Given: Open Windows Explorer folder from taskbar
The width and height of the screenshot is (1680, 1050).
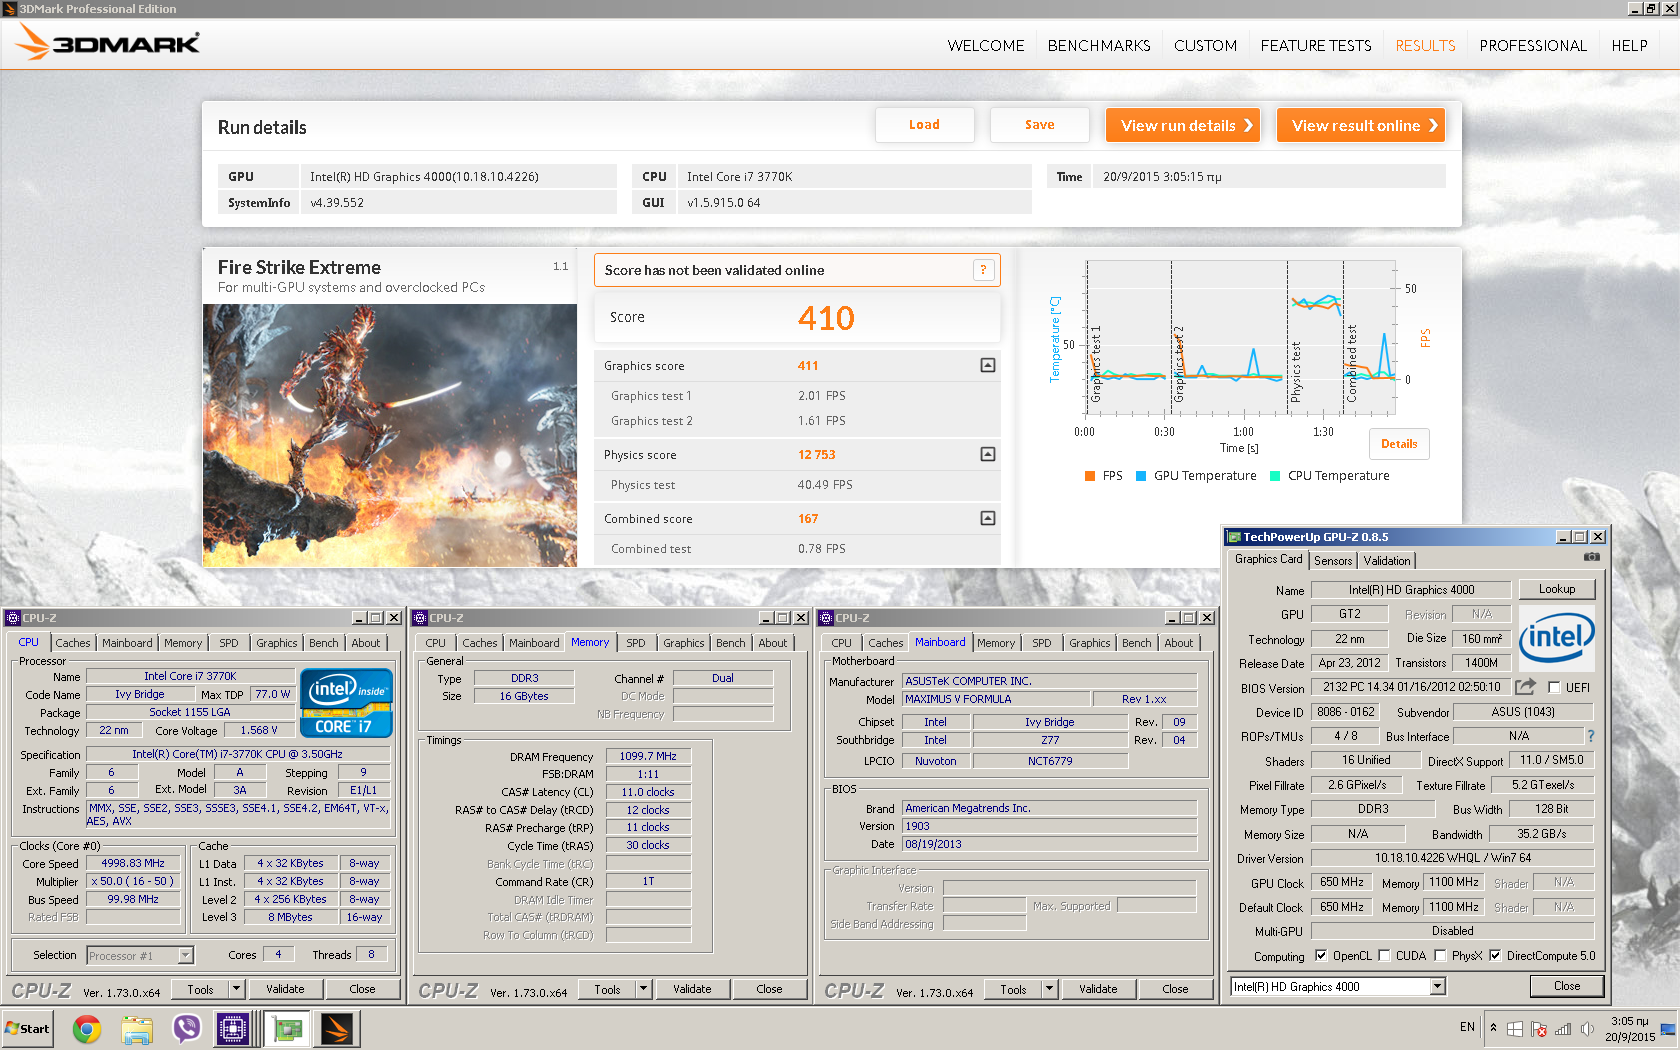Looking at the screenshot, I should [x=137, y=1028].
